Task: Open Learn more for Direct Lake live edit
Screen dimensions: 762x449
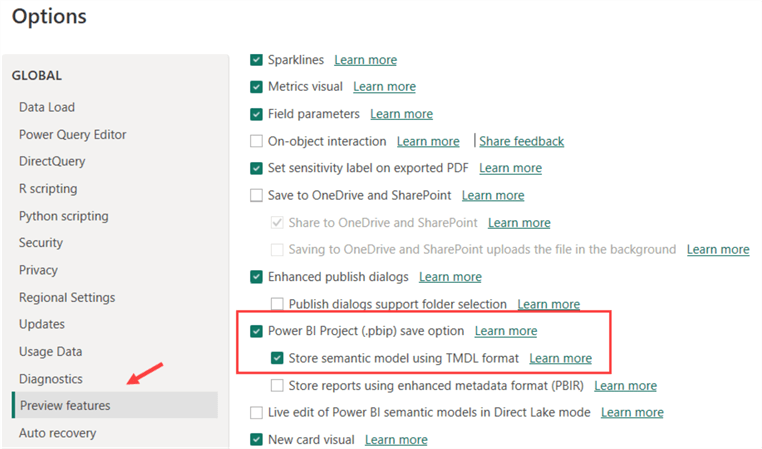Action: pyautogui.click(x=632, y=413)
